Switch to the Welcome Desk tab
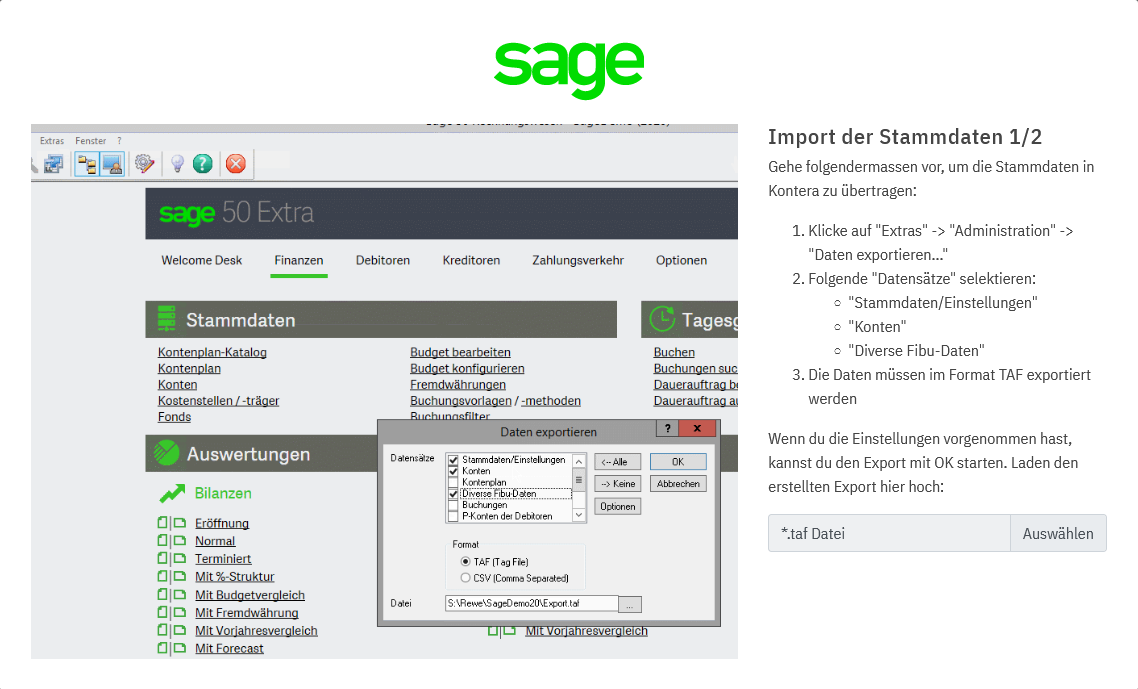 tap(202, 260)
